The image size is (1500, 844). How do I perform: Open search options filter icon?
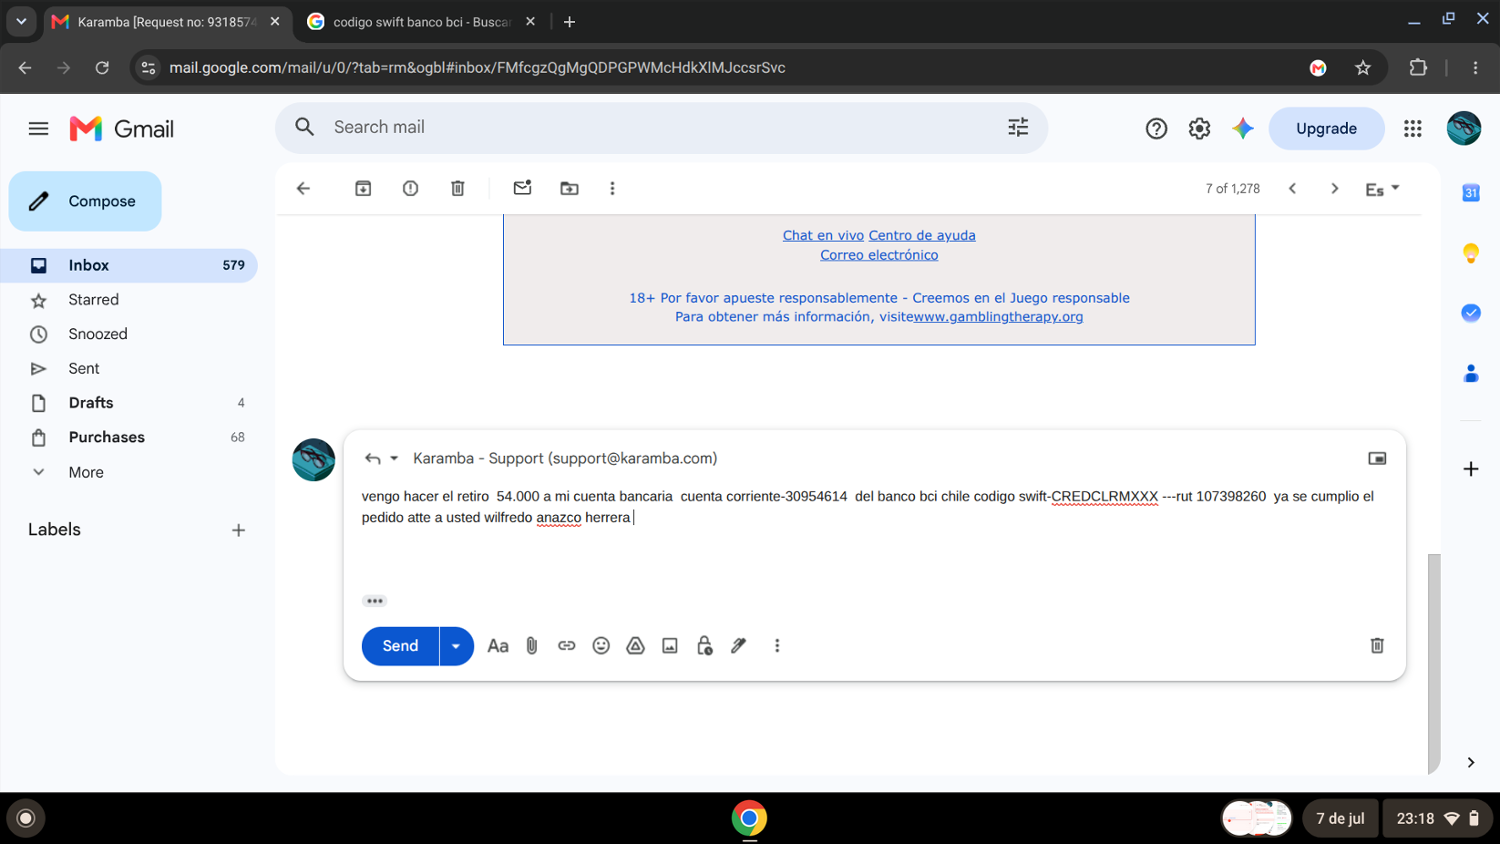(1018, 127)
